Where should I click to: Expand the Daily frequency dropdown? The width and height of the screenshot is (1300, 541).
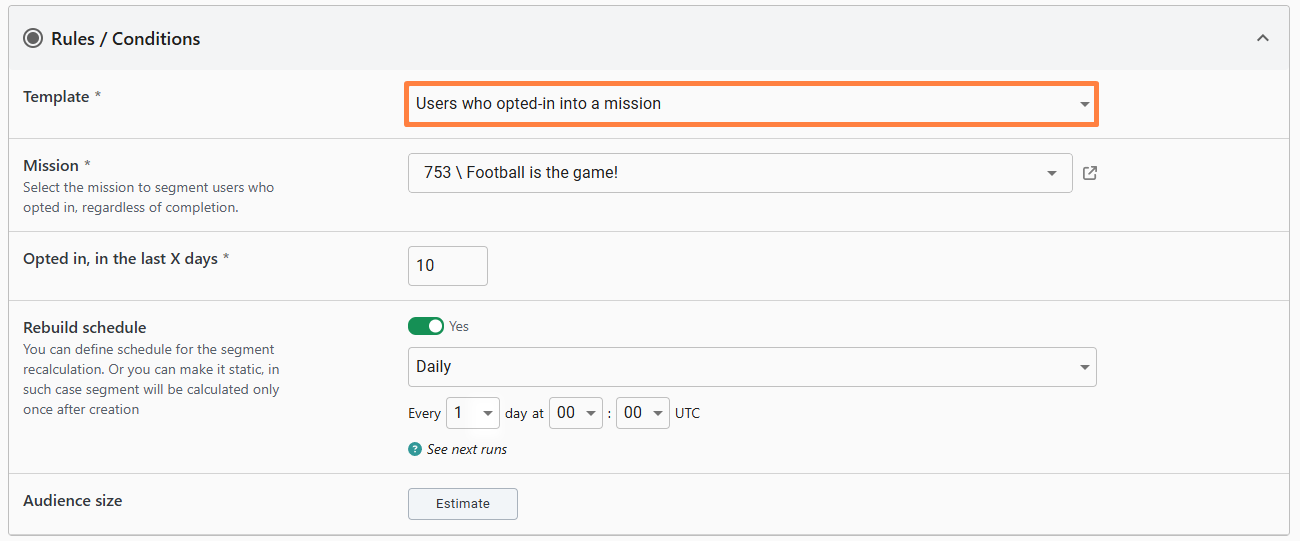tap(751, 367)
